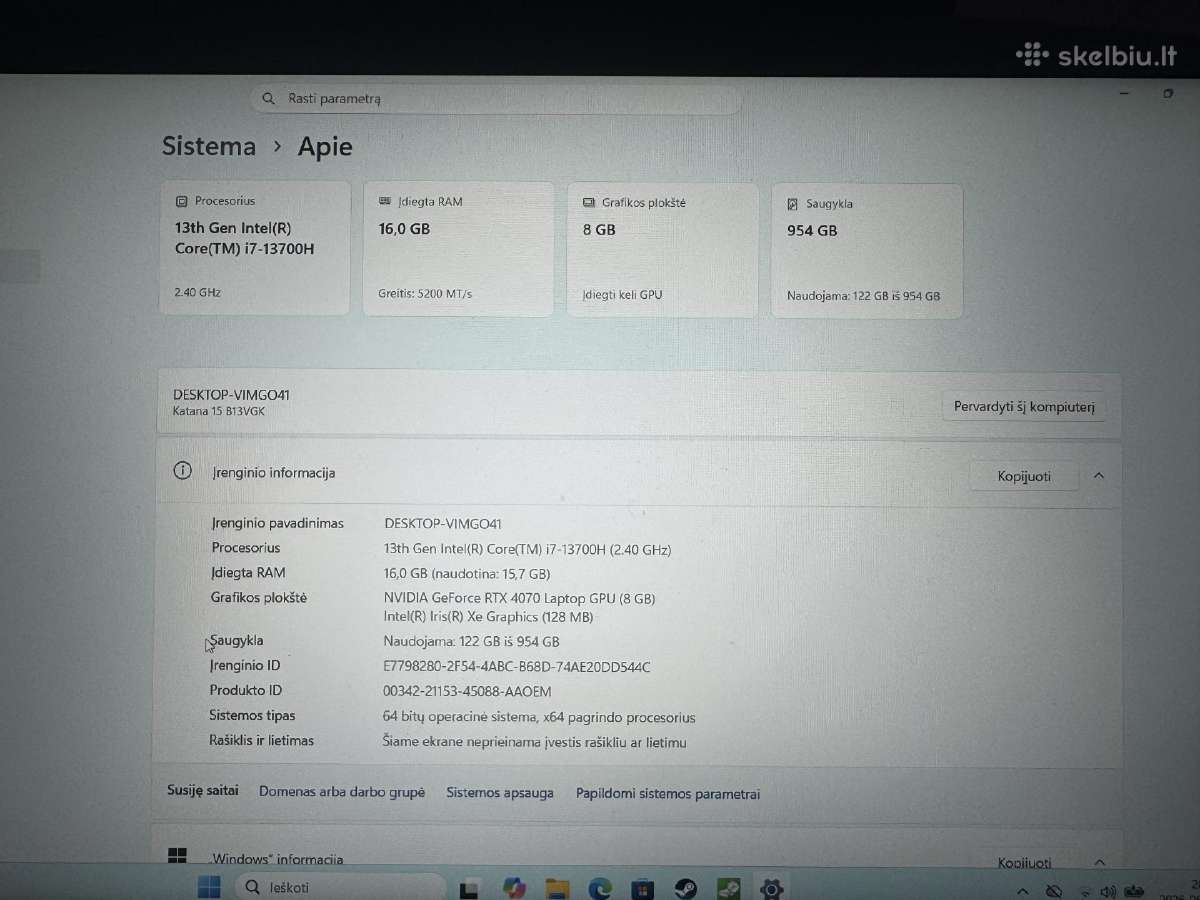The height and width of the screenshot is (900, 1200).
Task: Click the Windows Start button in taskbar
Action: (209, 887)
